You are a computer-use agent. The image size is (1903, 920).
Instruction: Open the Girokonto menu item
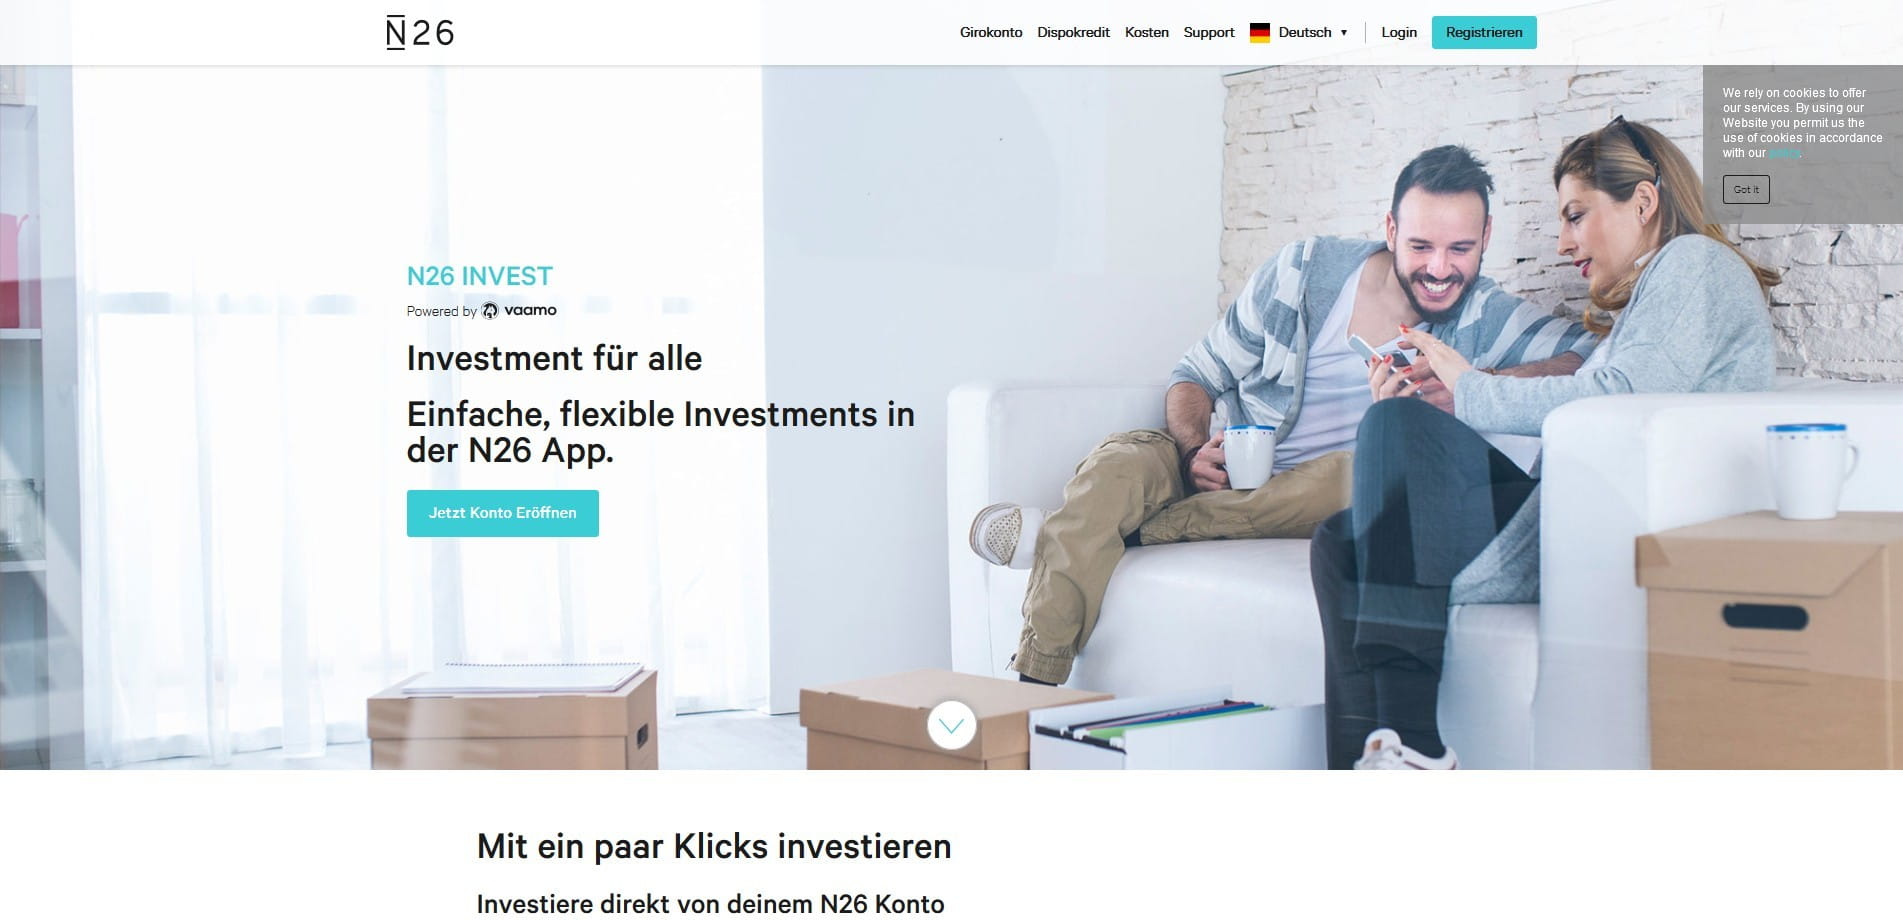991,32
